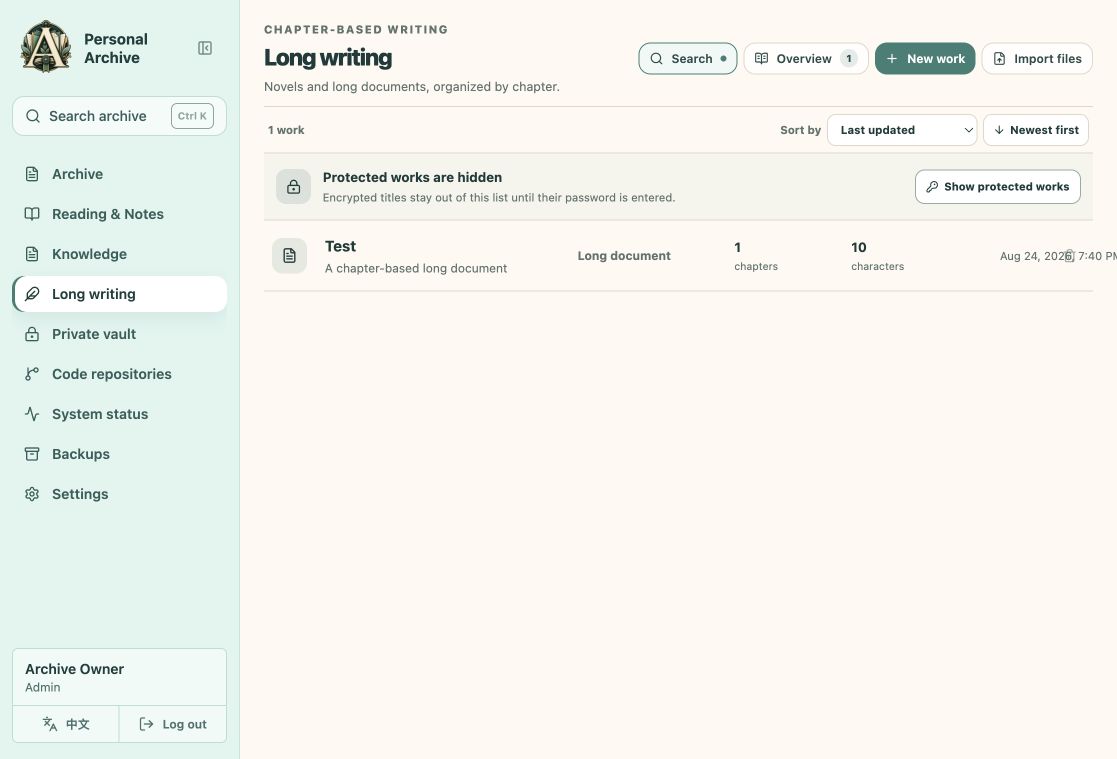Click the 10 characters count
This screenshot has height=759, width=1117.
coord(878,256)
